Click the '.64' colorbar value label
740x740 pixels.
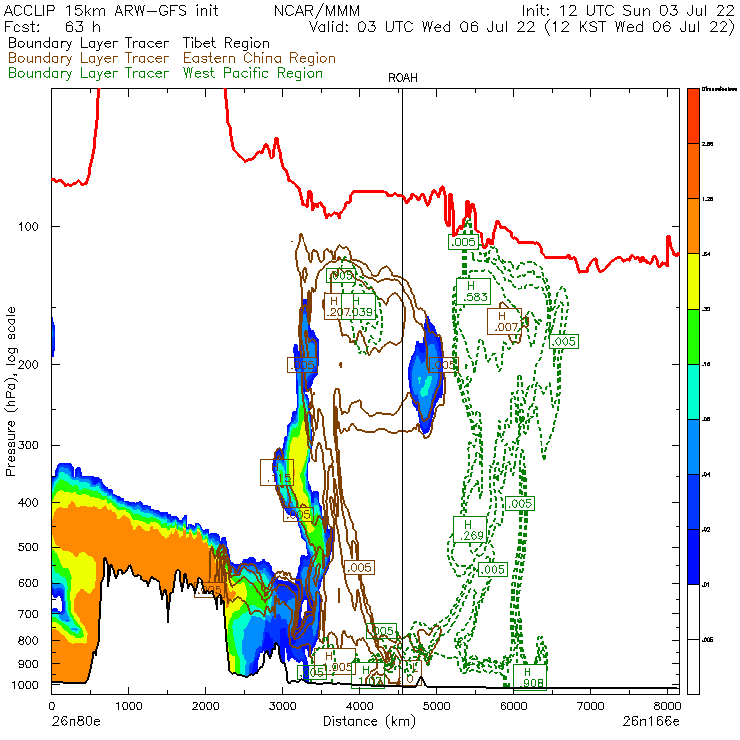706,254
